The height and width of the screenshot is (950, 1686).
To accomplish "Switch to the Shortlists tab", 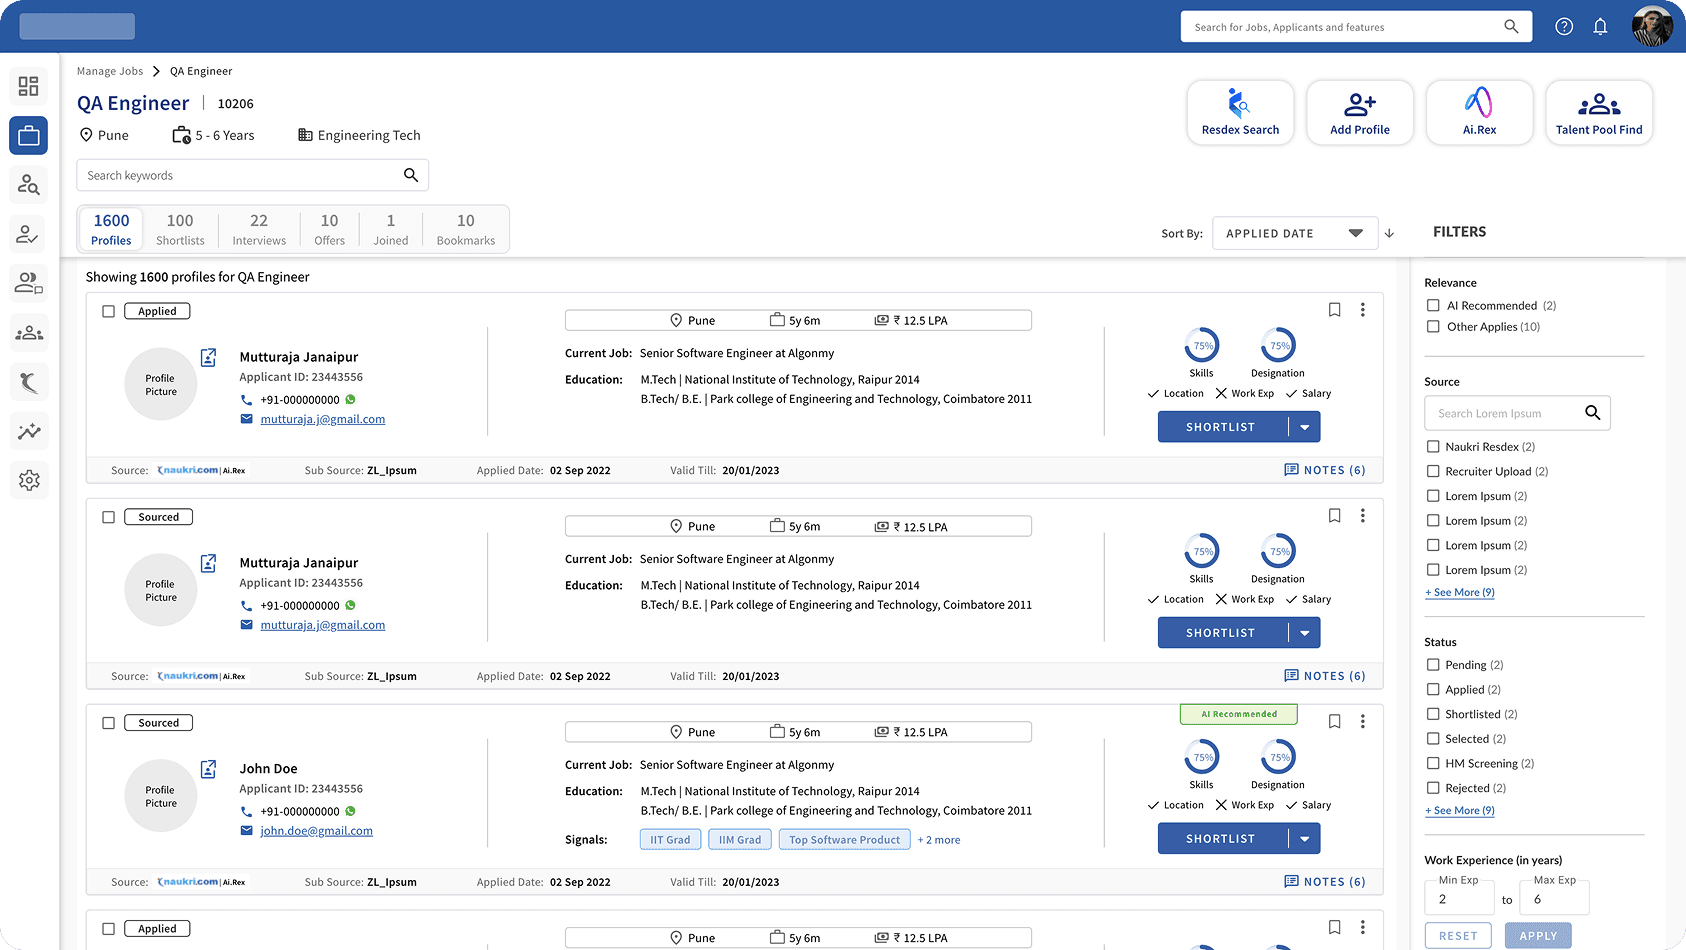I will pyautogui.click(x=180, y=229).
